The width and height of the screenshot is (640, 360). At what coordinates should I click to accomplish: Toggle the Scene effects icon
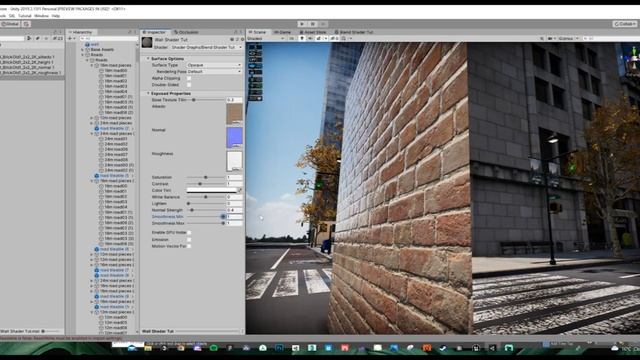click(319, 38)
